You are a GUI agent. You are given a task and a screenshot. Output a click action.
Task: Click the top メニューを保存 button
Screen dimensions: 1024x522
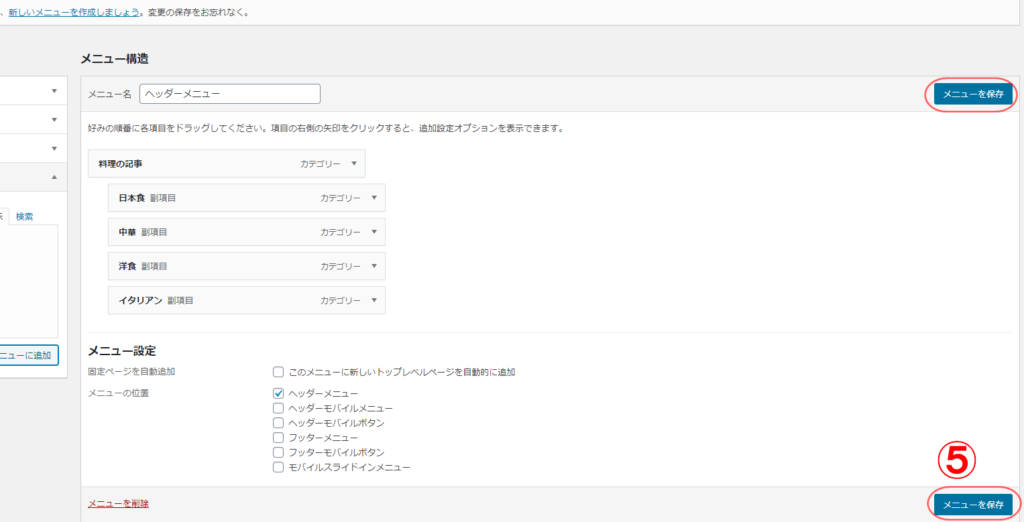coord(973,94)
